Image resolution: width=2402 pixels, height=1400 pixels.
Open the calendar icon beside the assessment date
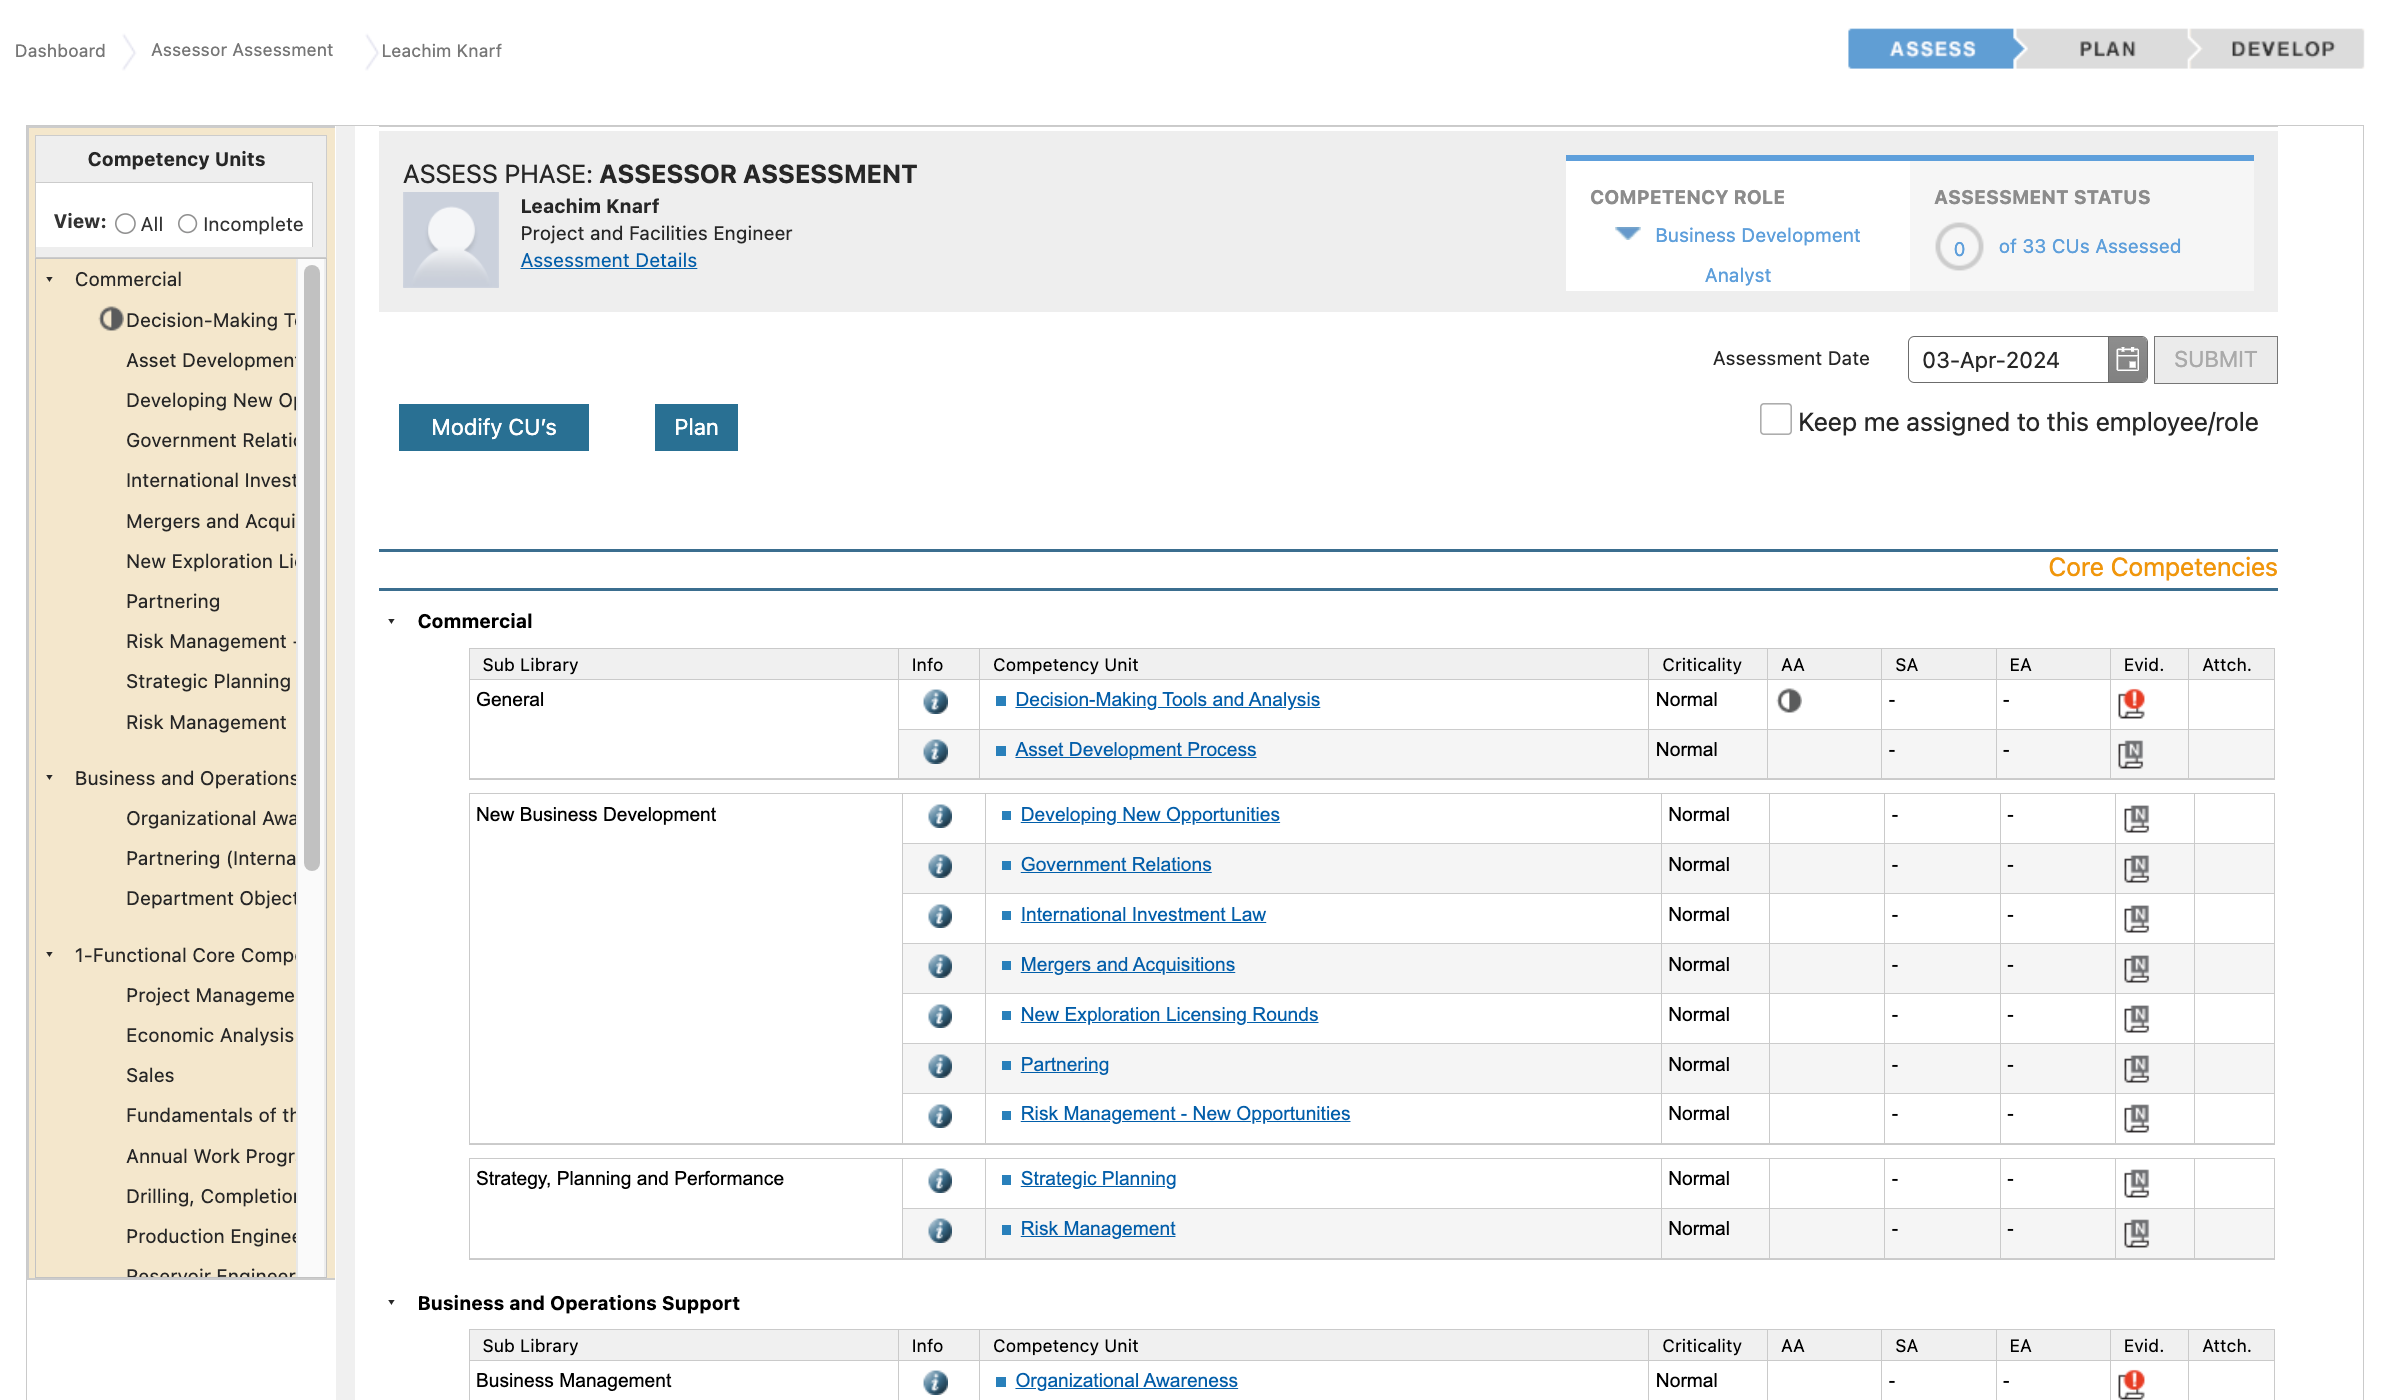[2128, 359]
